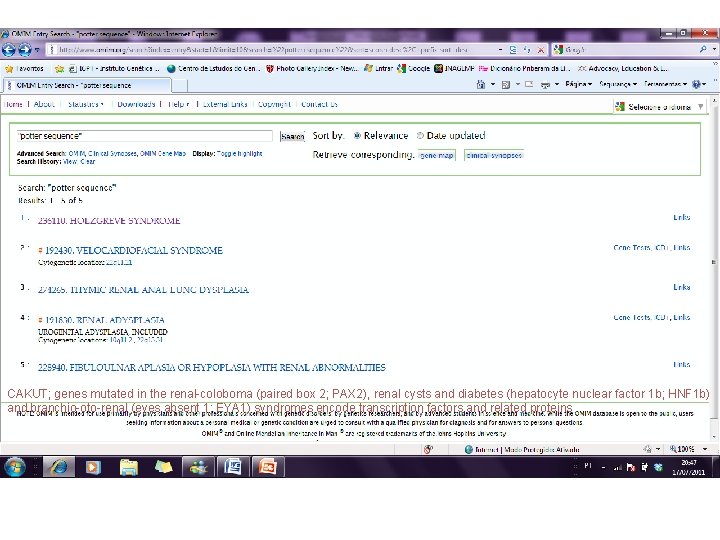This screenshot has height=540, width=720.
Task: Click the search magnifier icon
Action: pyautogui.click(x=703, y=49)
